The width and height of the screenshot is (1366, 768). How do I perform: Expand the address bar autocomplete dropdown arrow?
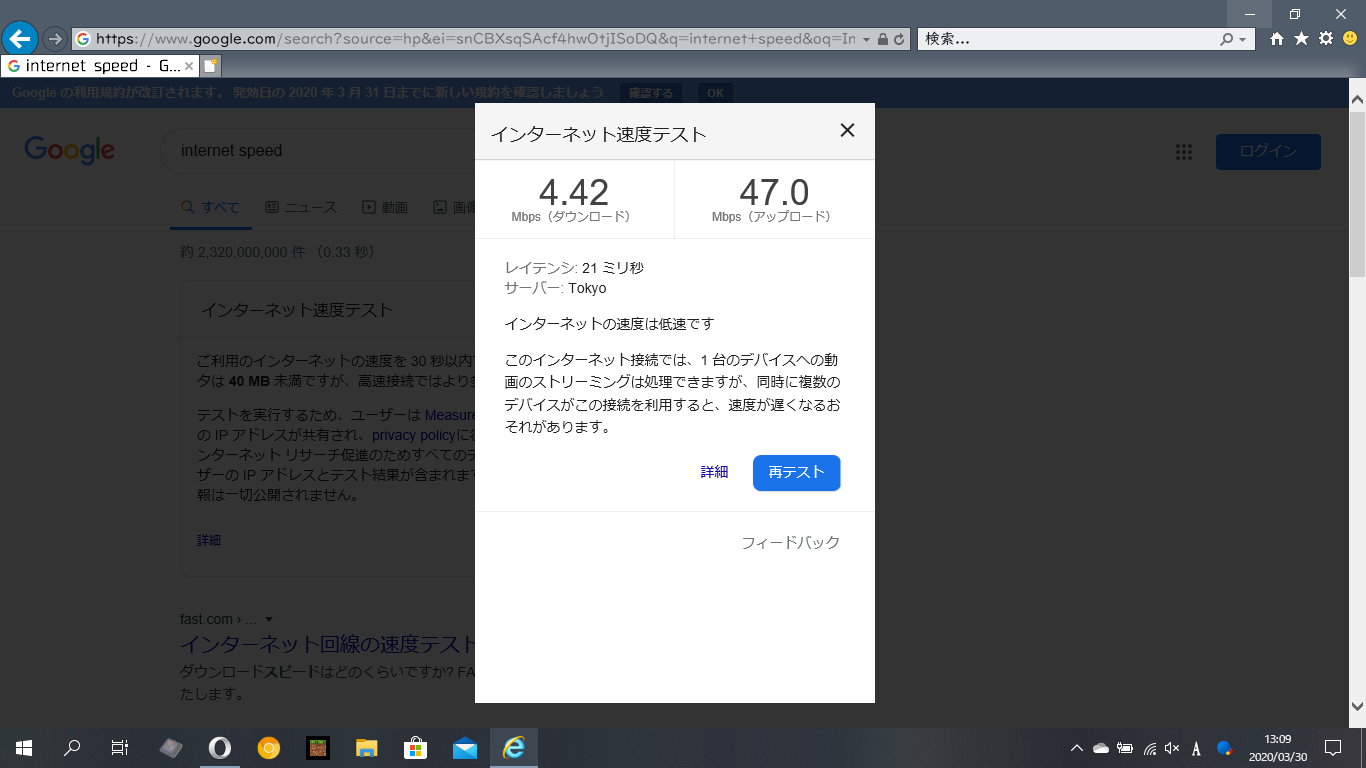coord(866,40)
